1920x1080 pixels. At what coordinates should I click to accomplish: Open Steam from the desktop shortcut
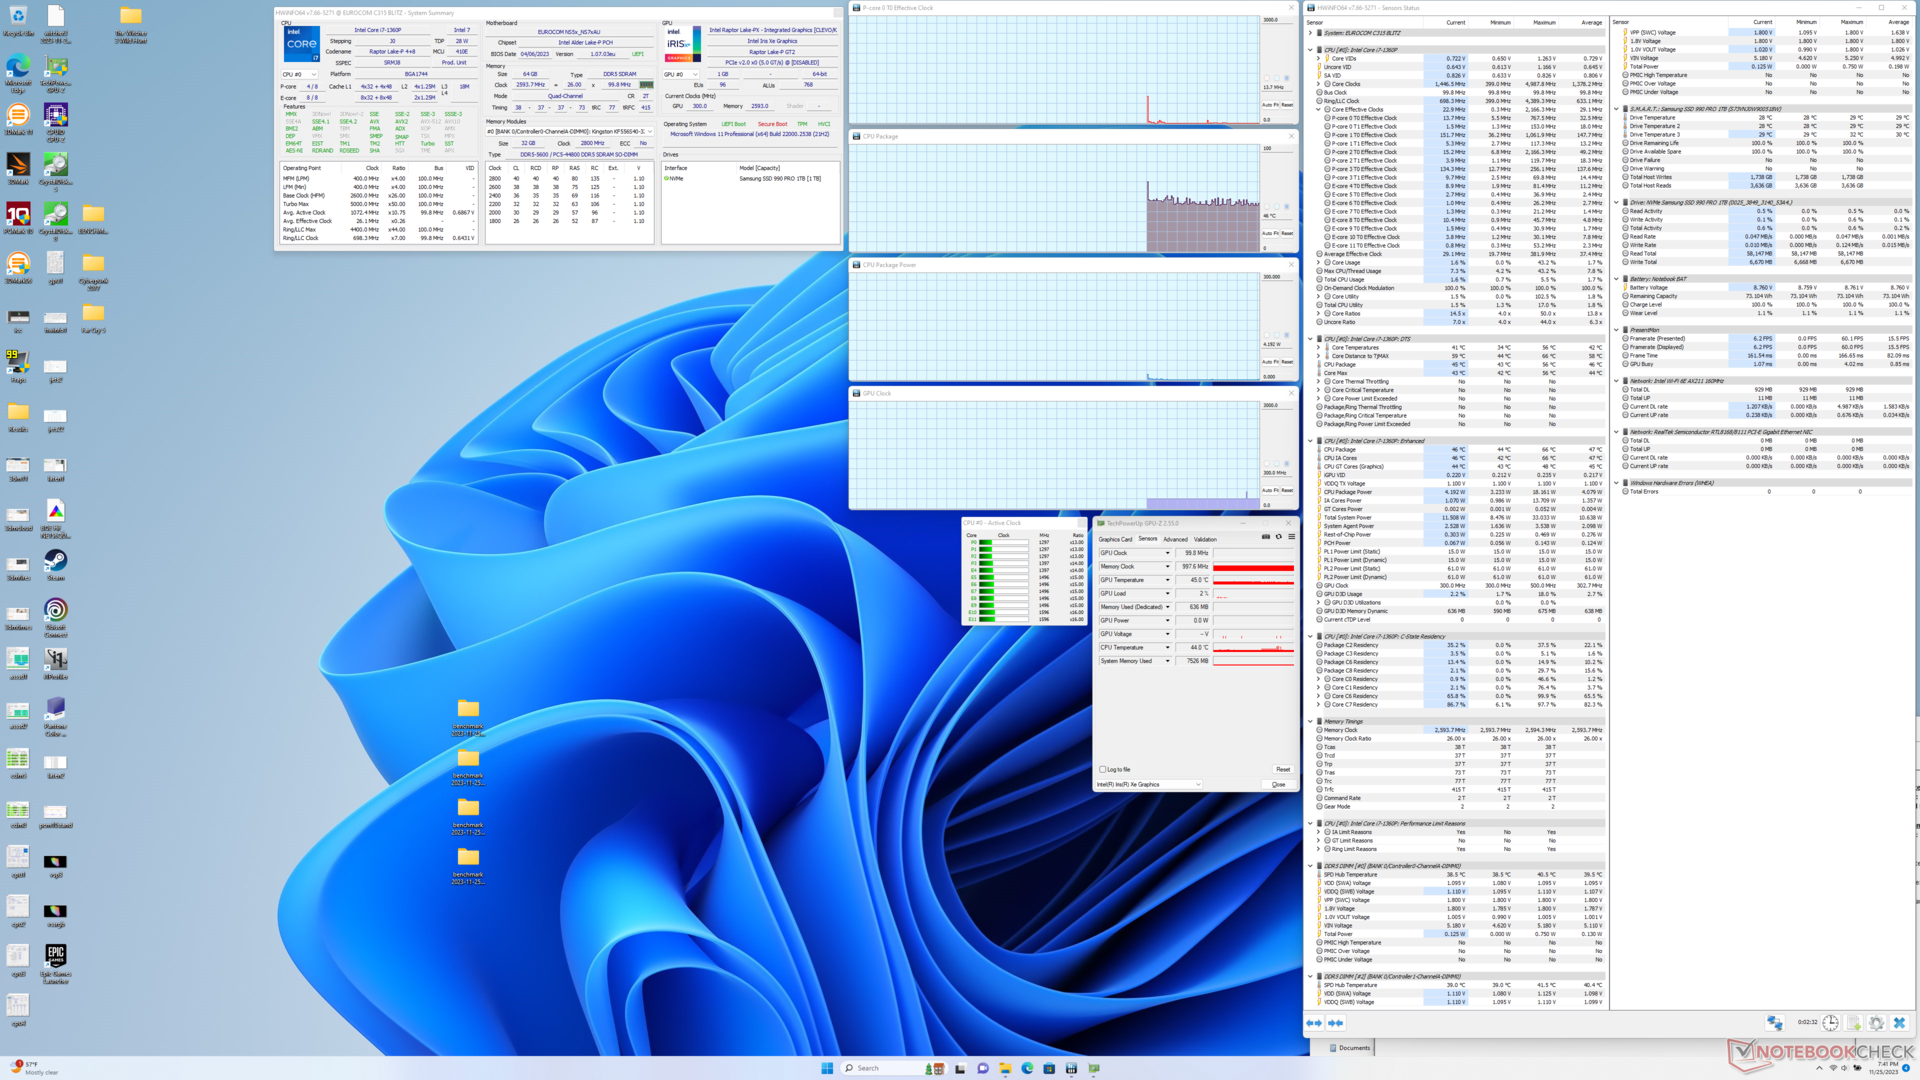click(x=56, y=562)
